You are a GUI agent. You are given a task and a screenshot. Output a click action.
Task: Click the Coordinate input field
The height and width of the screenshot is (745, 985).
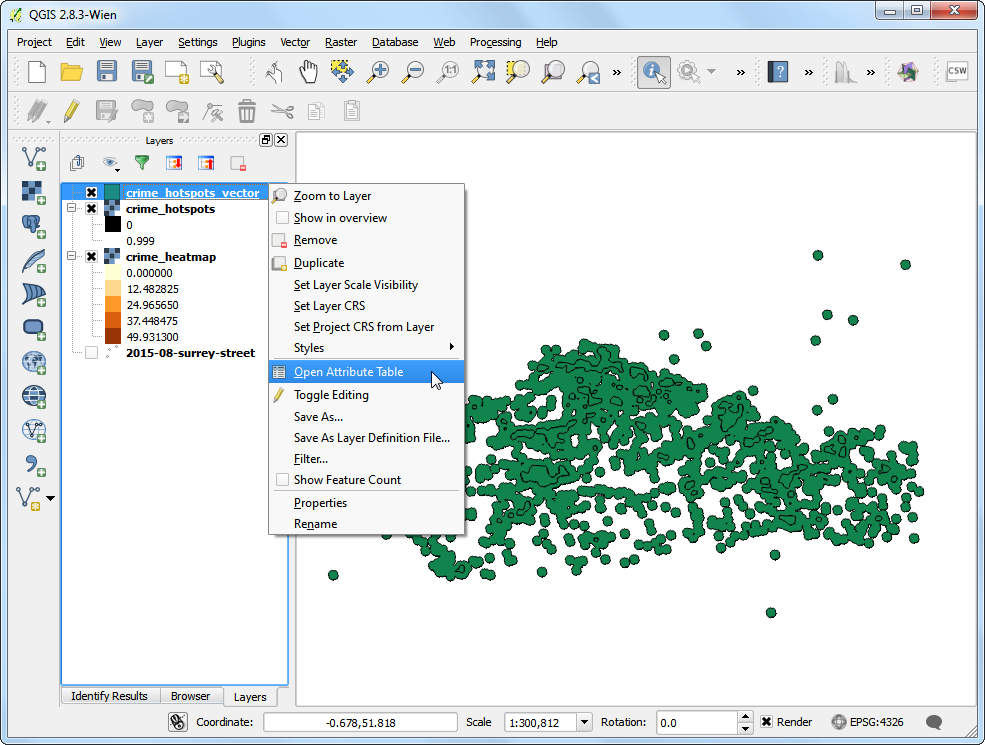coord(361,722)
